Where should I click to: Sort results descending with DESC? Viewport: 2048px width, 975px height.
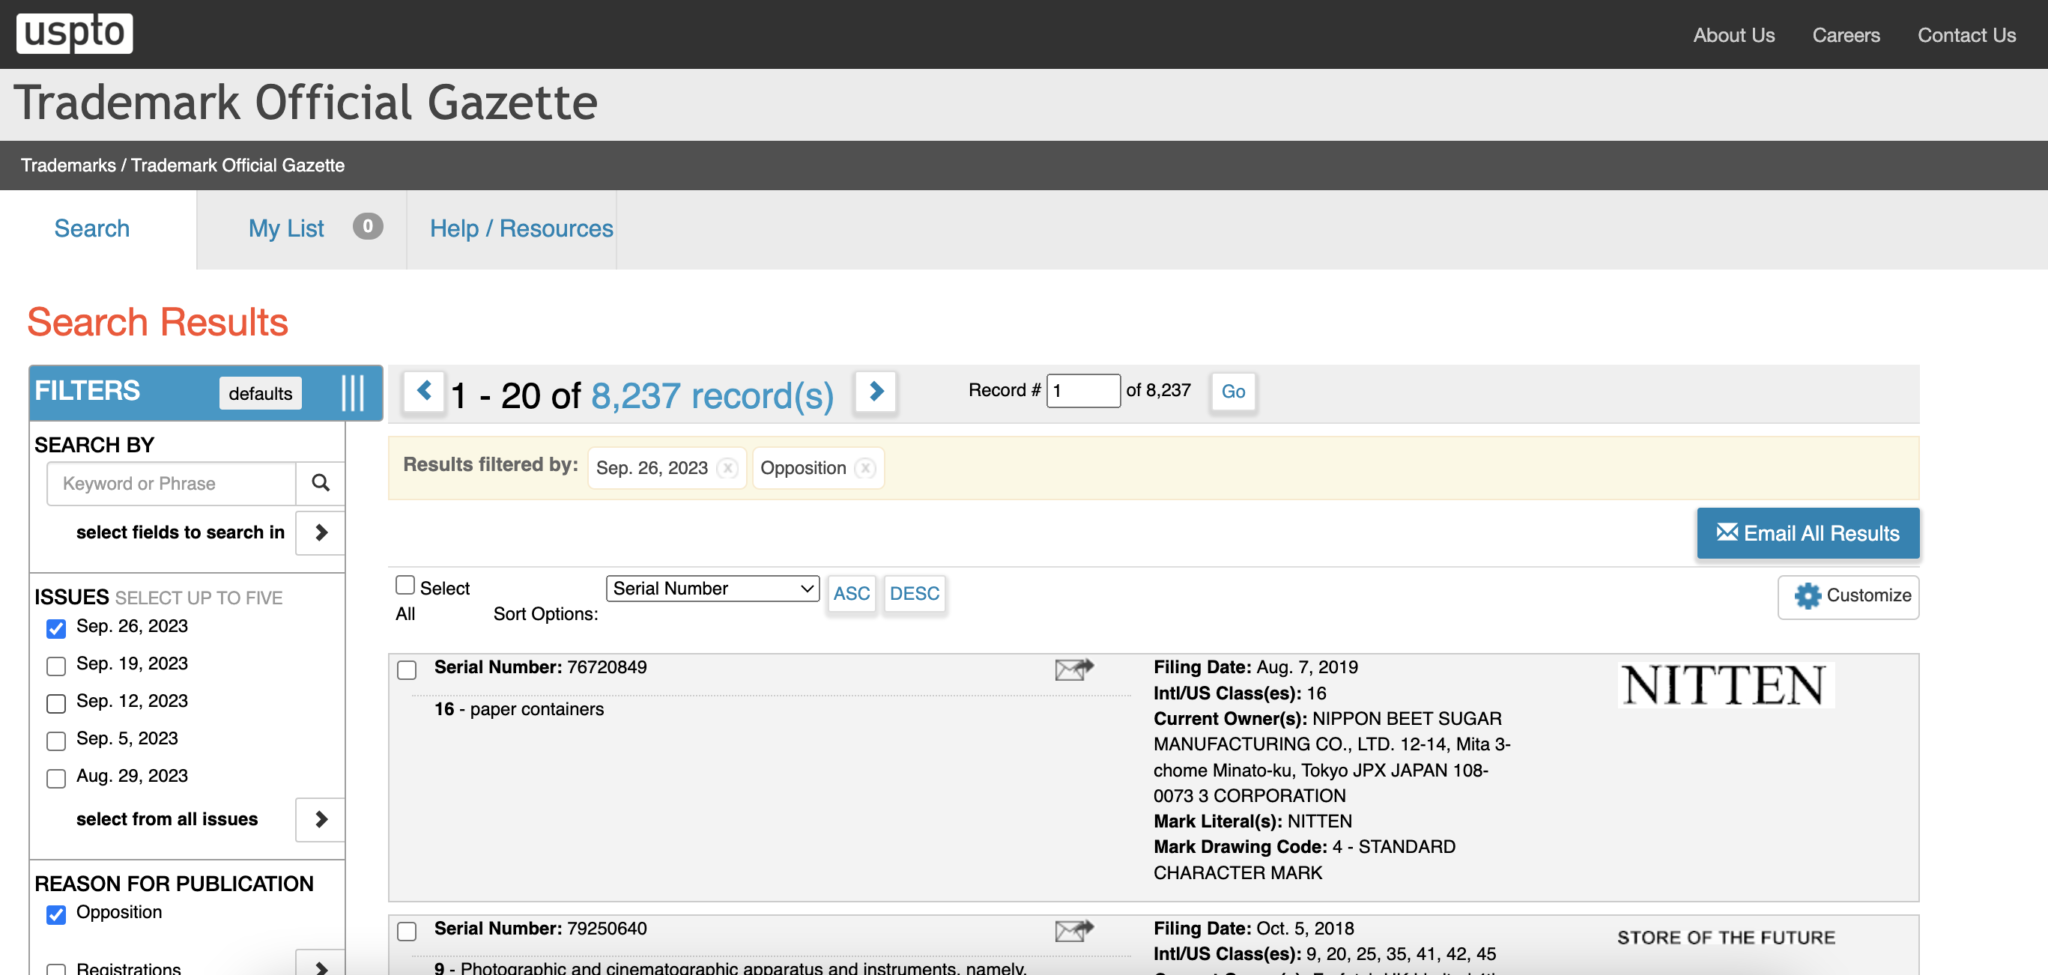914,594
